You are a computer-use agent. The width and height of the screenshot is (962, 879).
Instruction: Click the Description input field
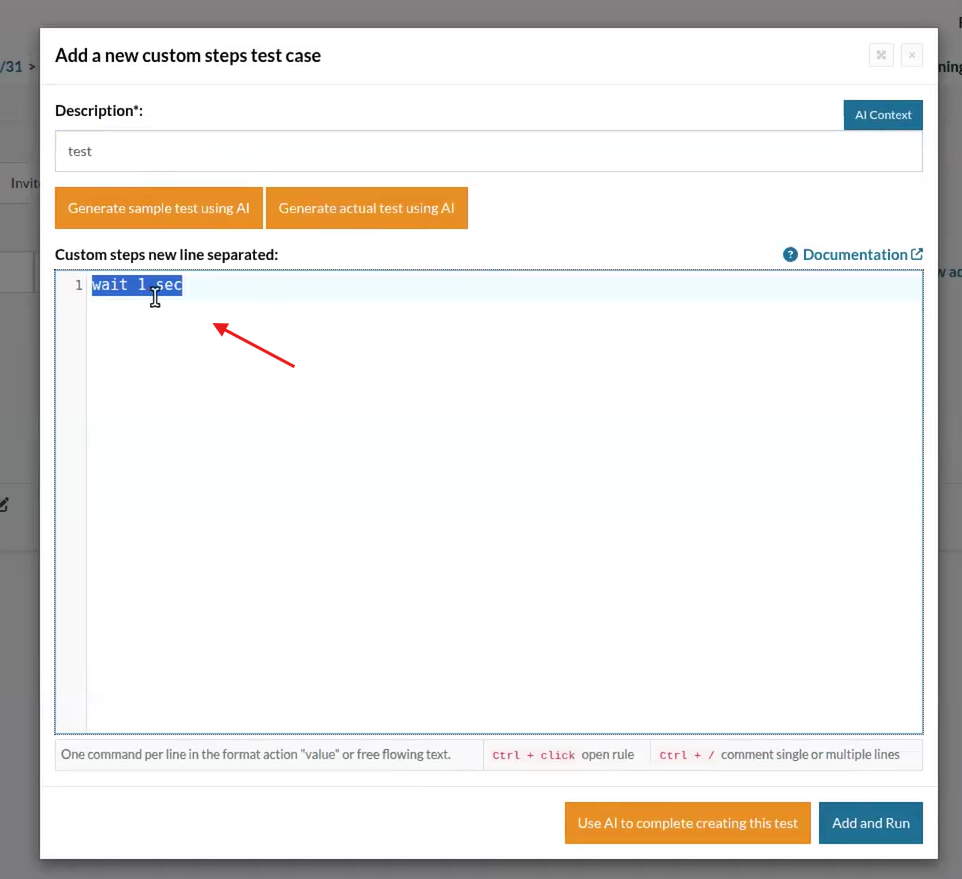pyautogui.click(x=488, y=151)
